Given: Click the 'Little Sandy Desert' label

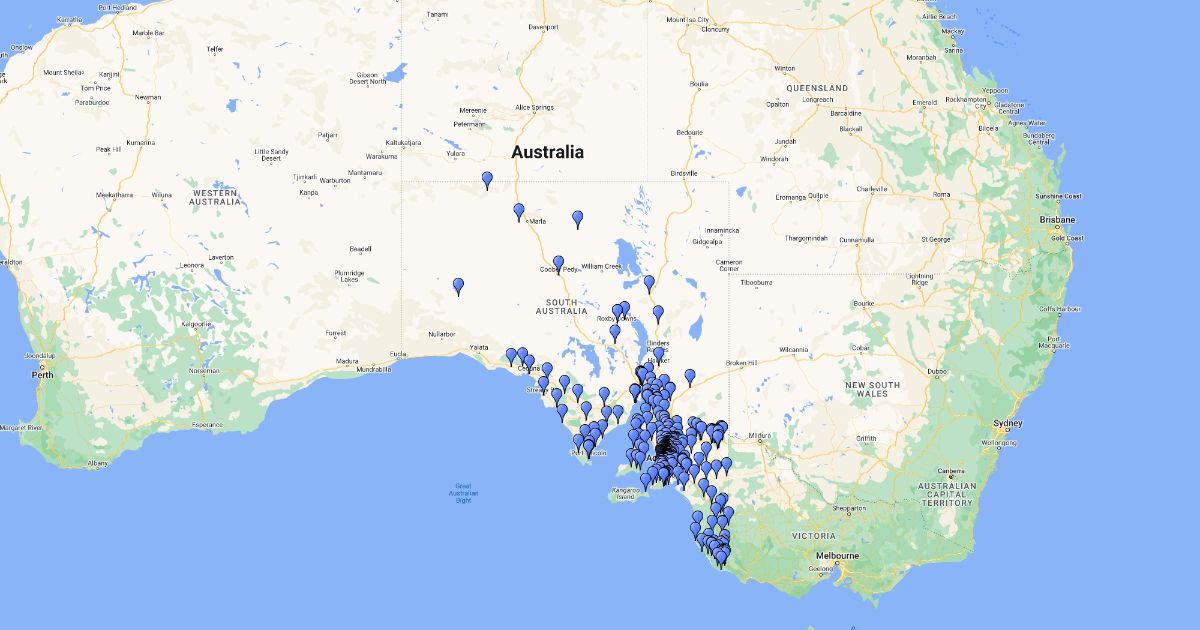Looking at the screenshot, I should tap(270, 154).
